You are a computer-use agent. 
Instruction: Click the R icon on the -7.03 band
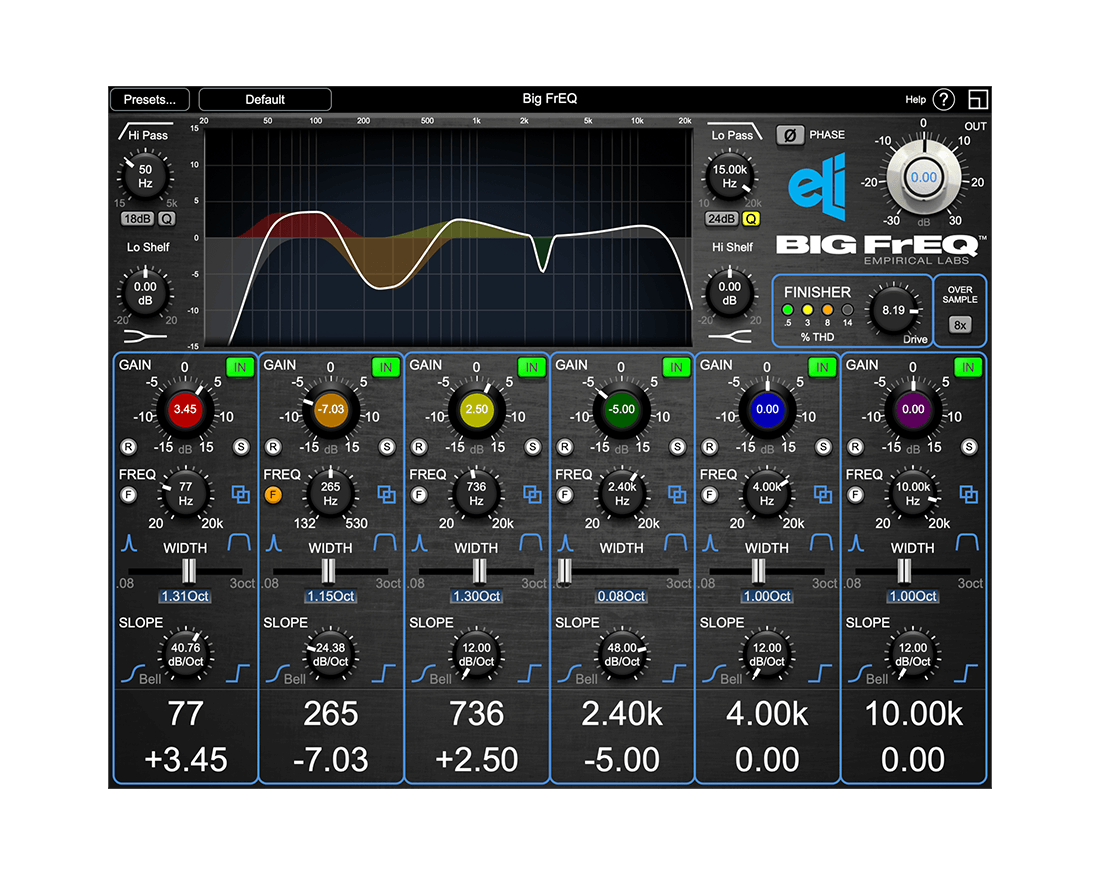click(x=274, y=447)
